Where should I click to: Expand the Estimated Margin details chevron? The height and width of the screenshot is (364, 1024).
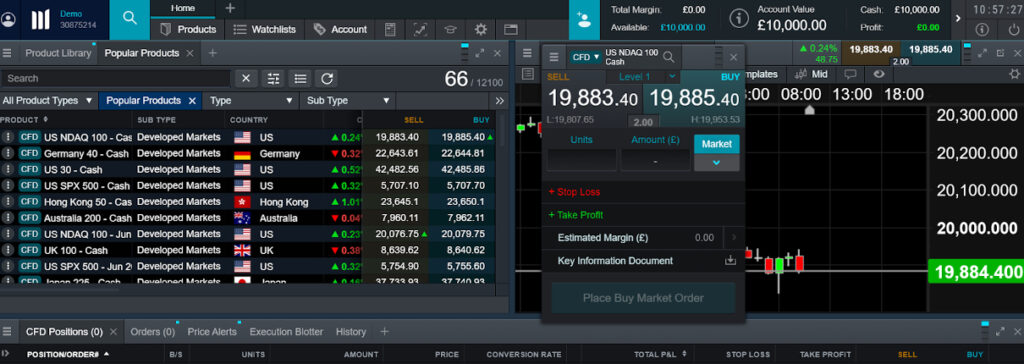click(734, 238)
